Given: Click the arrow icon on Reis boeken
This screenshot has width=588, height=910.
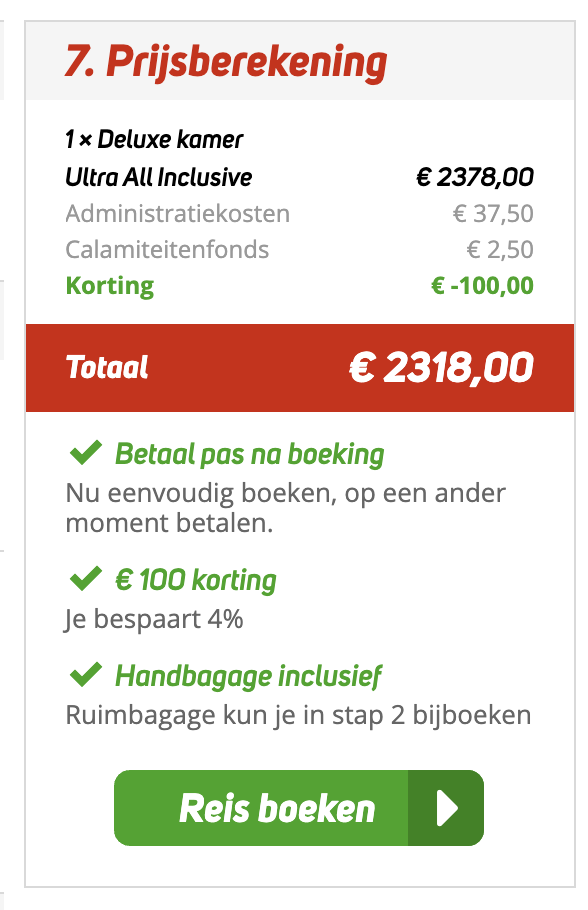Looking at the screenshot, I should (447, 808).
